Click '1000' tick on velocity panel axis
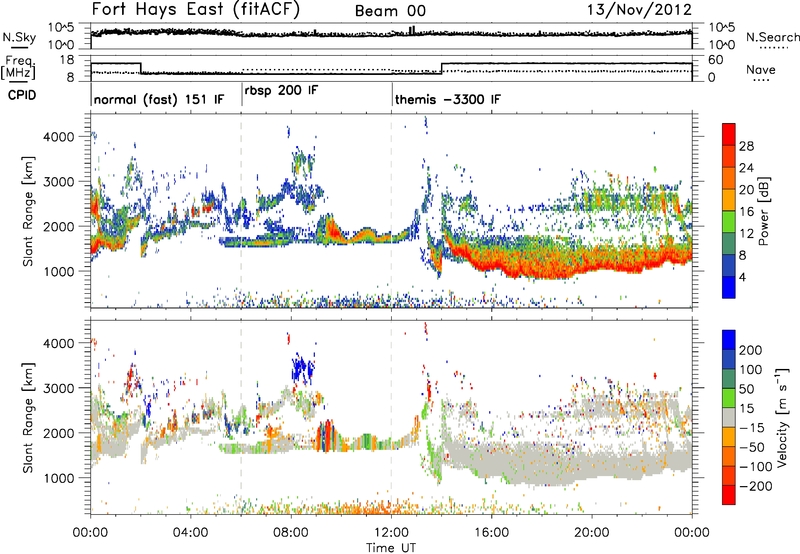This screenshot has width=800, height=554. (x=58, y=478)
